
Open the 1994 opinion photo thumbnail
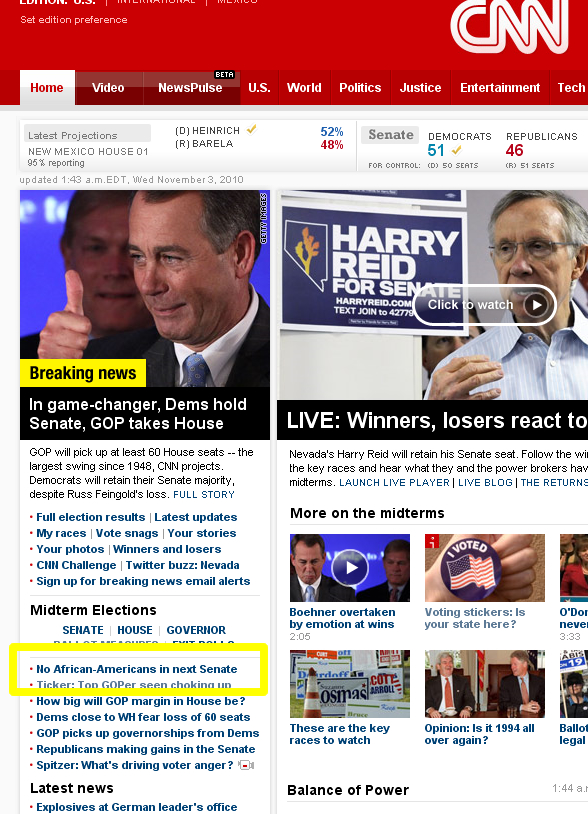click(485, 684)
